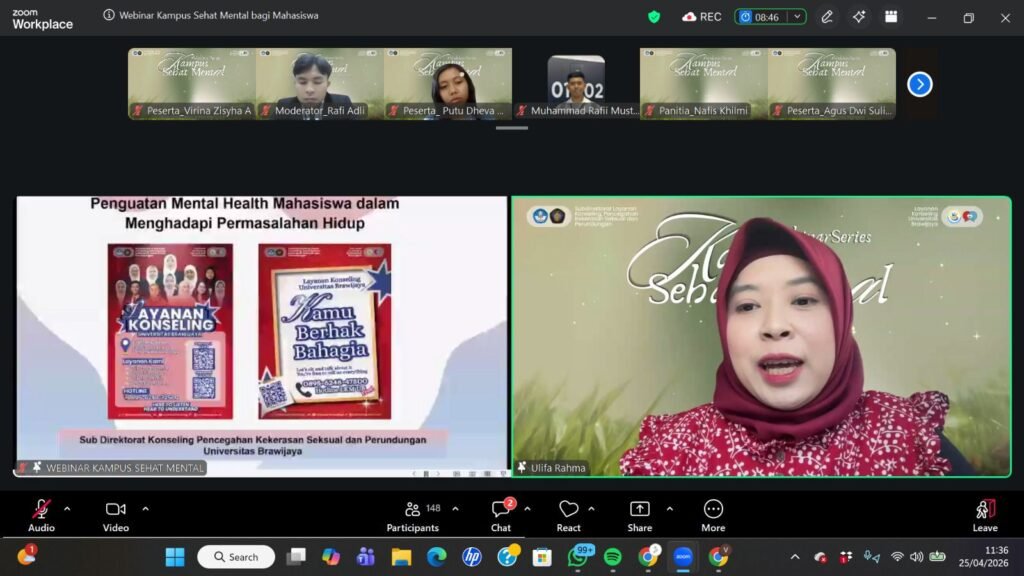Click the Share screen icon
The image size is (1024, 576).
coord(639,510)
